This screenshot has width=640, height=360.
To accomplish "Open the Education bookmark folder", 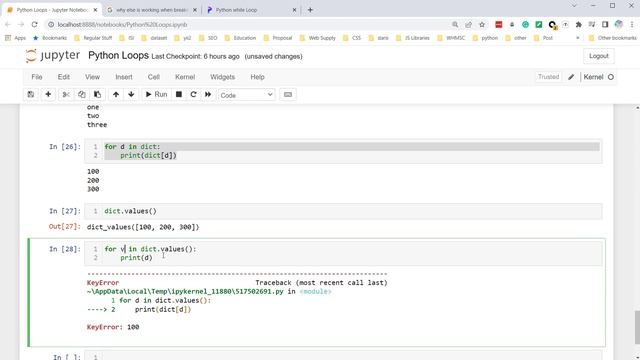I will pyautogui.click(x=240, y=38).
